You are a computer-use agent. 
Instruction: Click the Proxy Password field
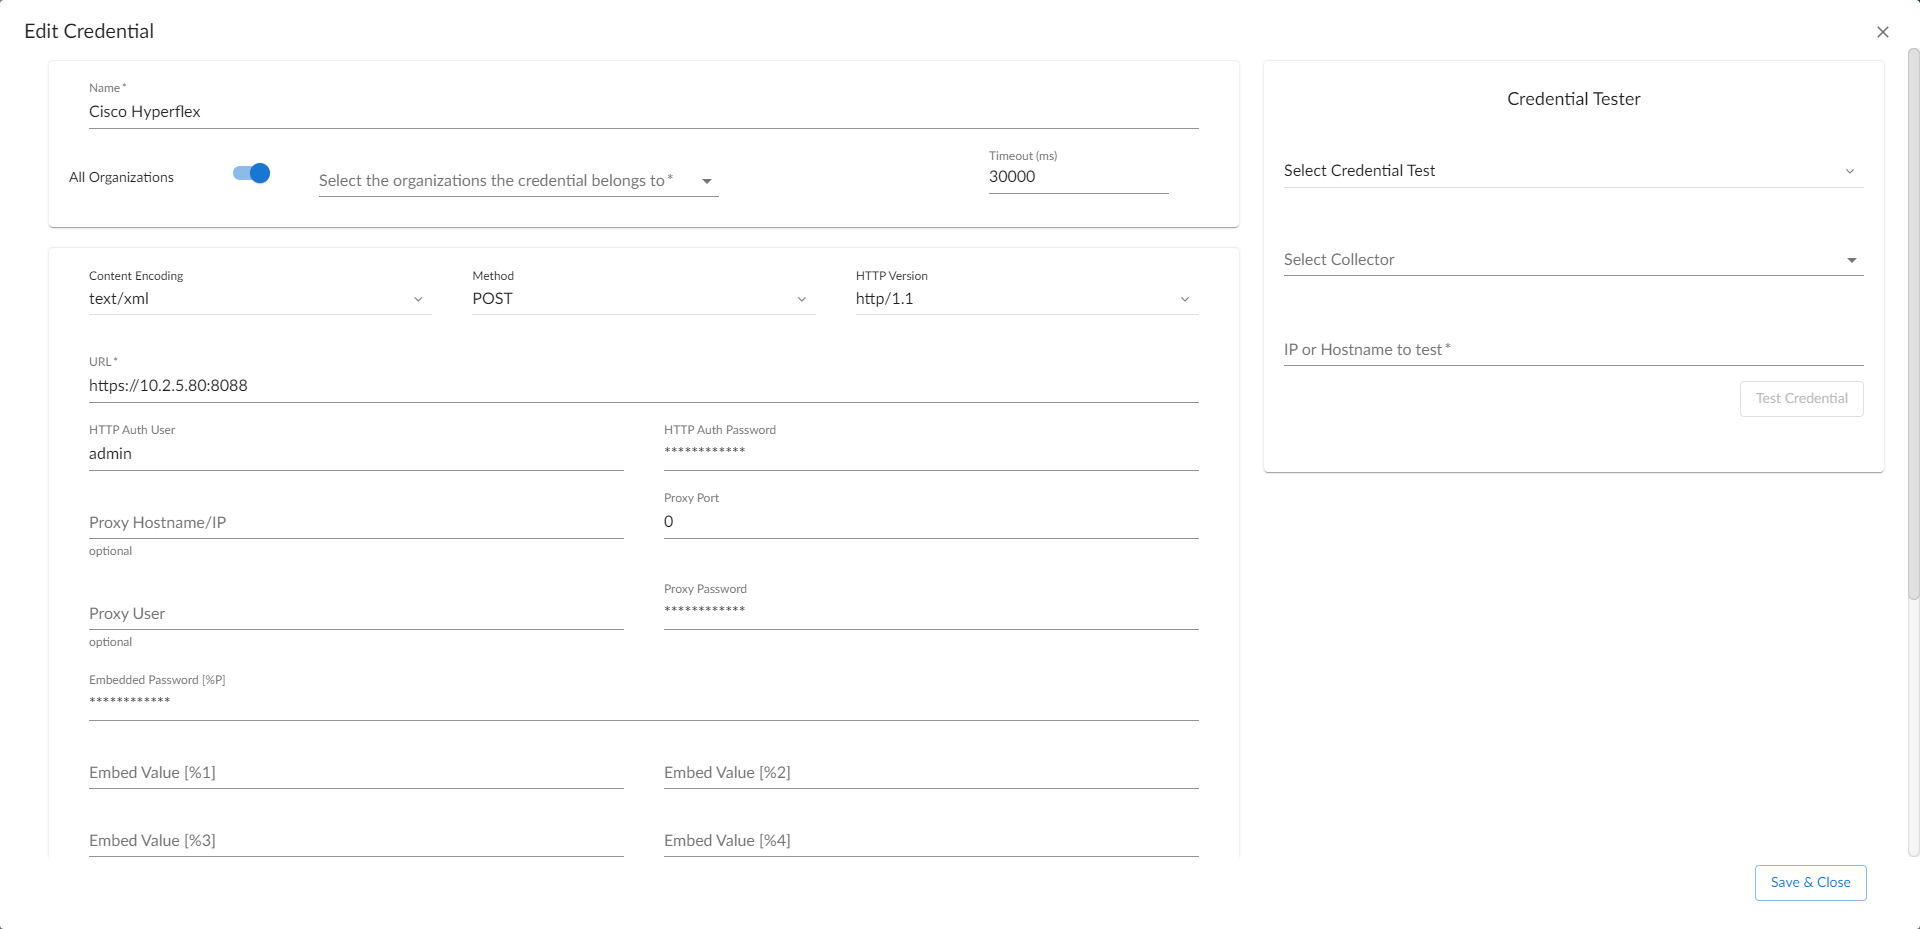pos(931,613)
